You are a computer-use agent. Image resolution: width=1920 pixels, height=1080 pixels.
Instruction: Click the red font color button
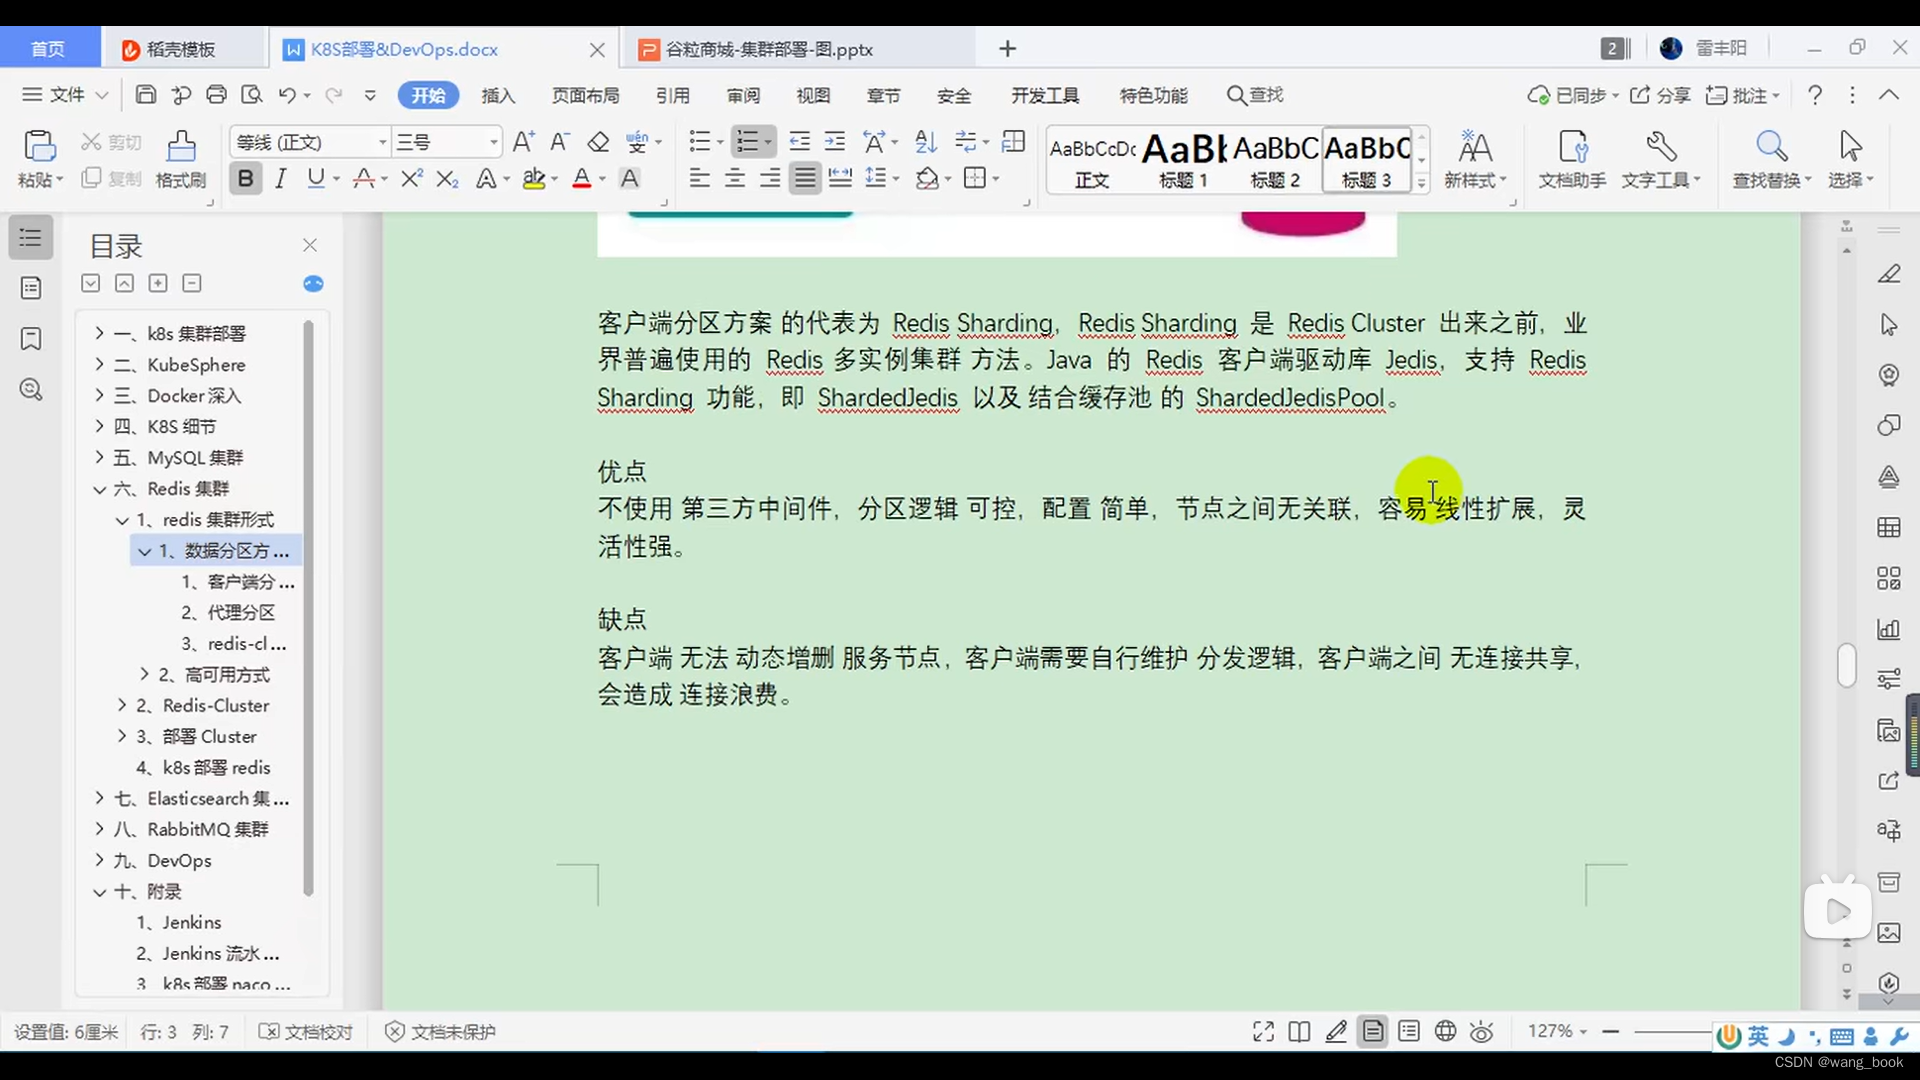(582, 179)
